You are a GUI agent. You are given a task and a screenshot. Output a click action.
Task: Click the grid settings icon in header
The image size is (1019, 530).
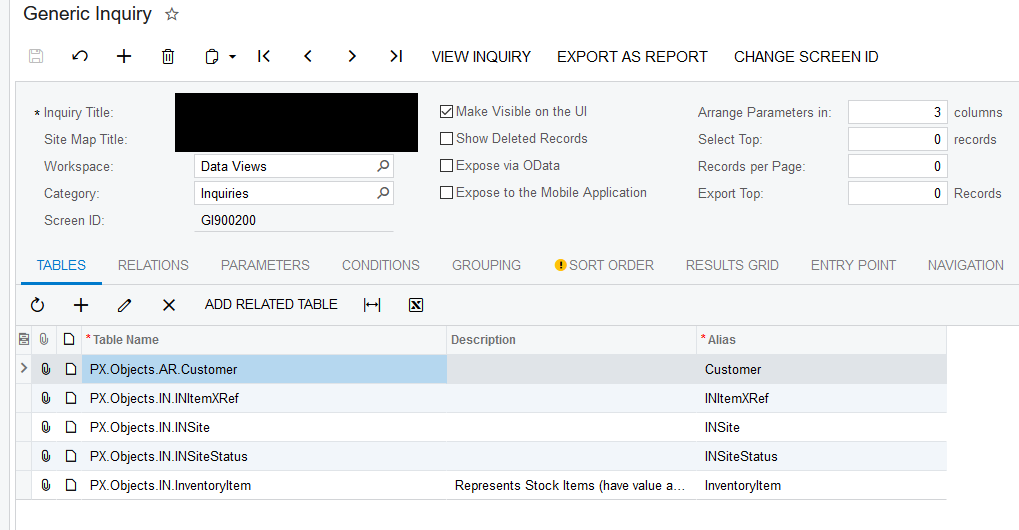point(24,339)
